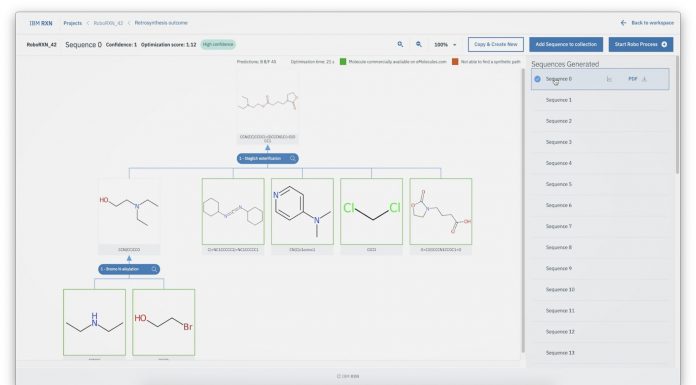Select Sequence 2 in the list

click(x=600, y=121)
